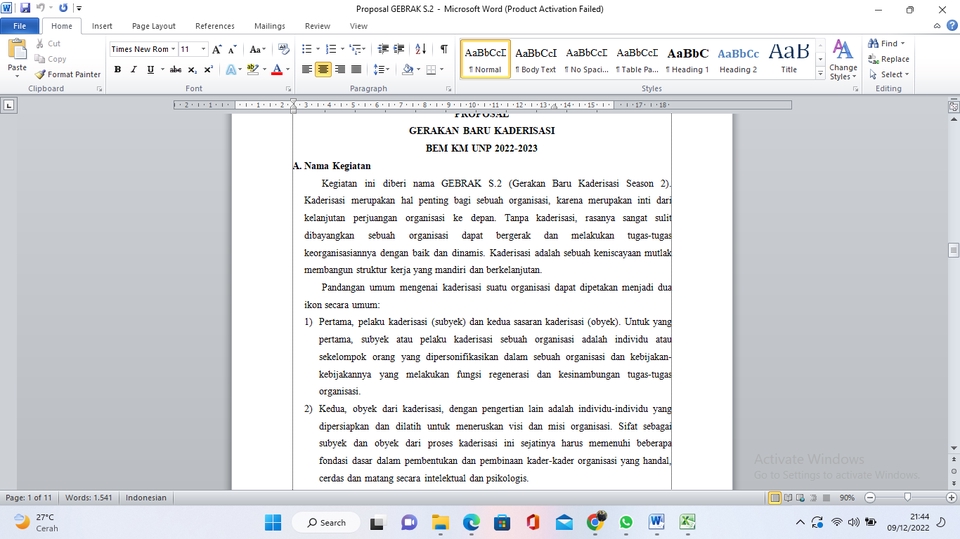This screenshot has height=539, width=960.
Task: Increase paragraph indent
Action: [399, 49]
